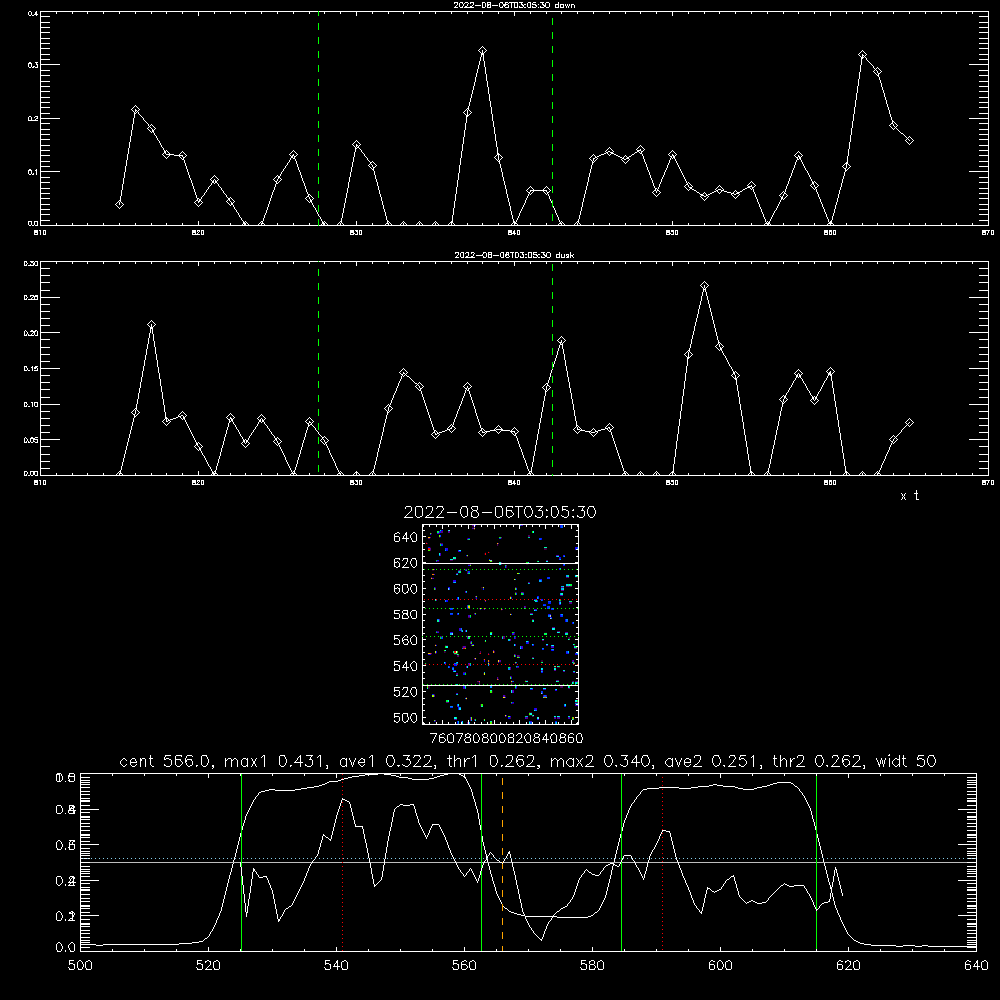This screenshot has height=1000, width=1000.
Task: Click the dawn plot title text
Action: 514,5
